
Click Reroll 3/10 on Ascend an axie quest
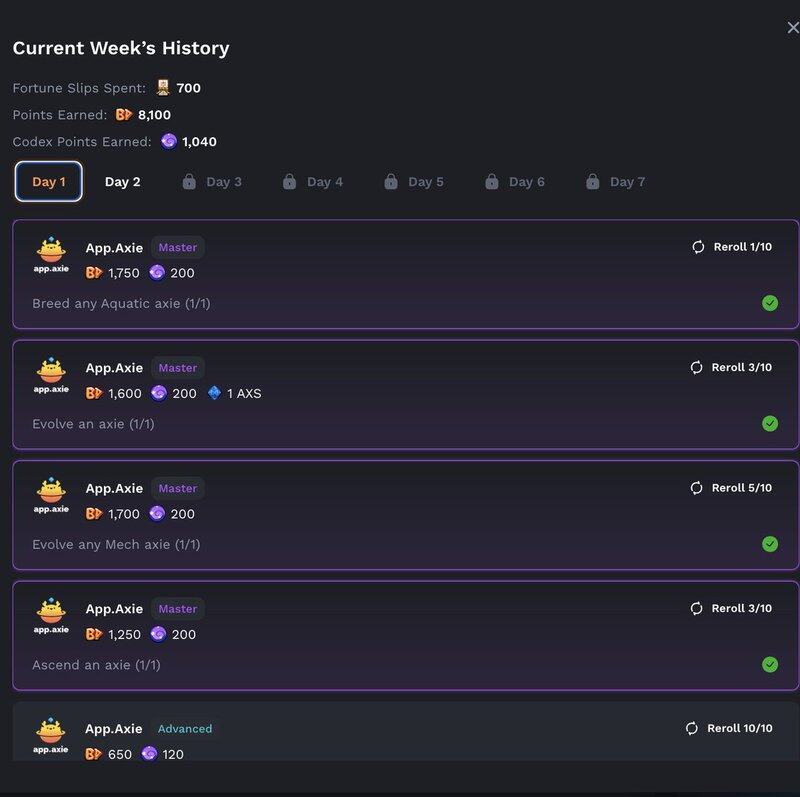731,608
